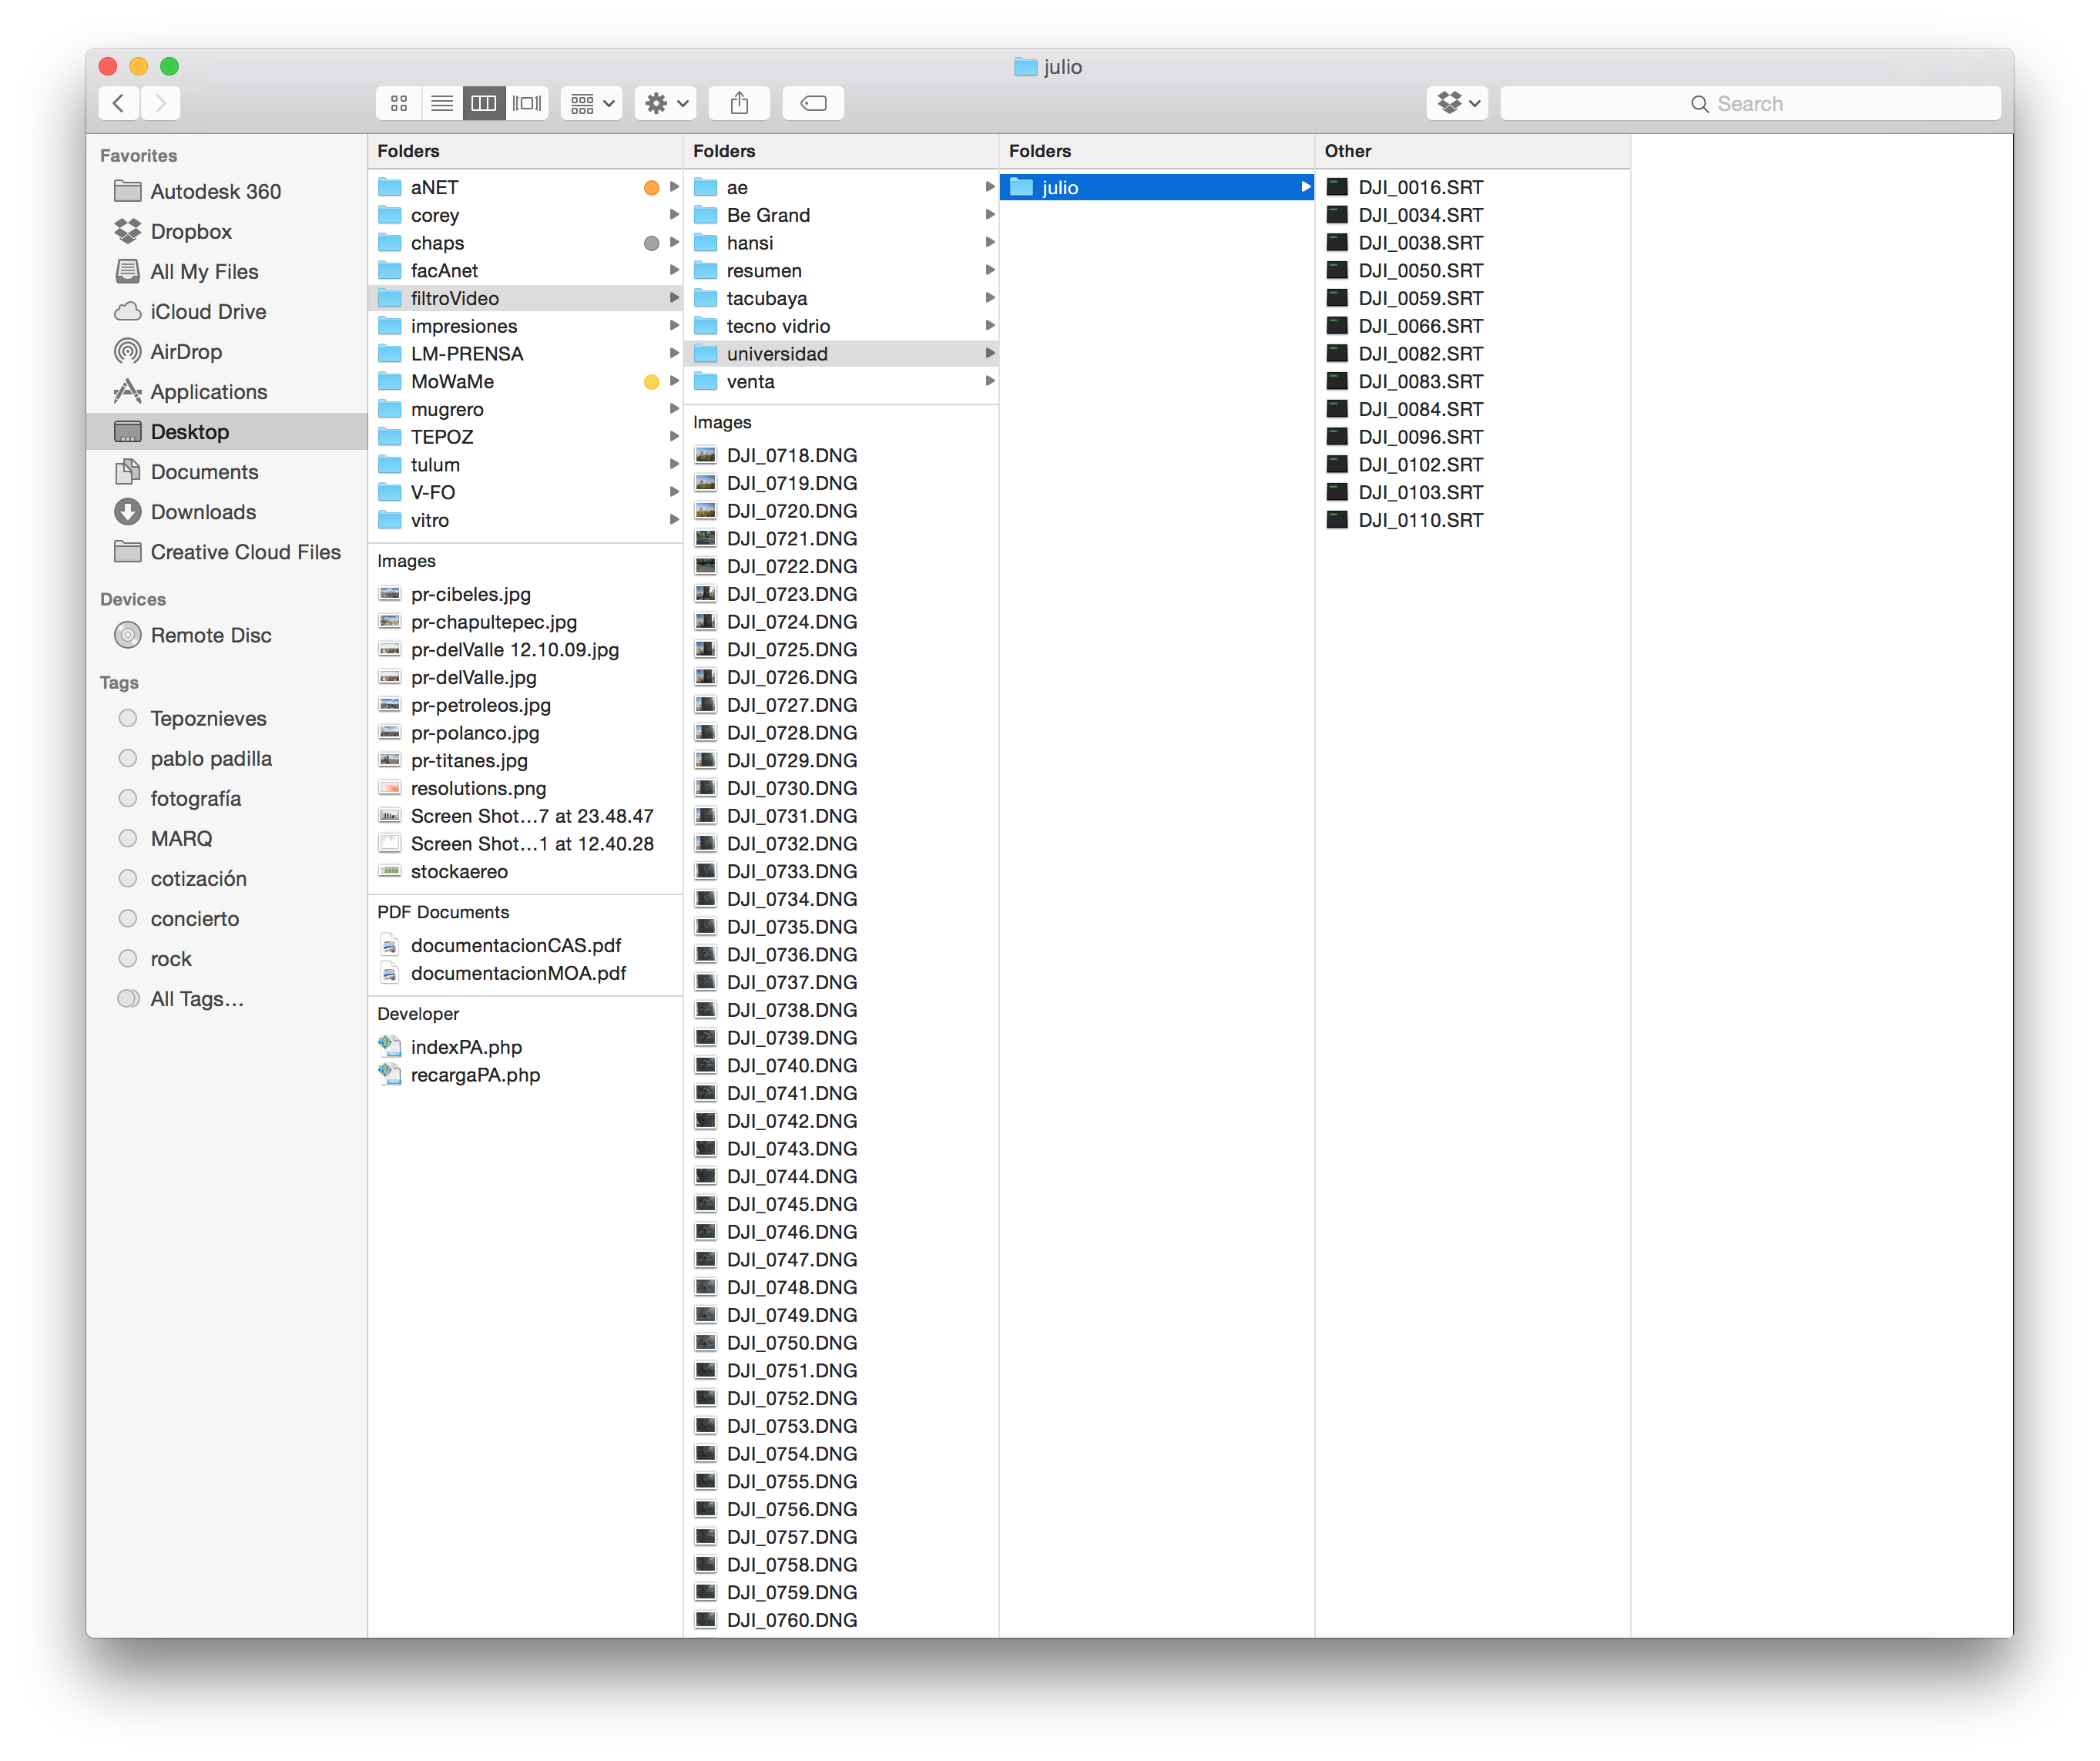
Task: Select the DJI_0110.SRT file
Action: (x=1473, y=520)
